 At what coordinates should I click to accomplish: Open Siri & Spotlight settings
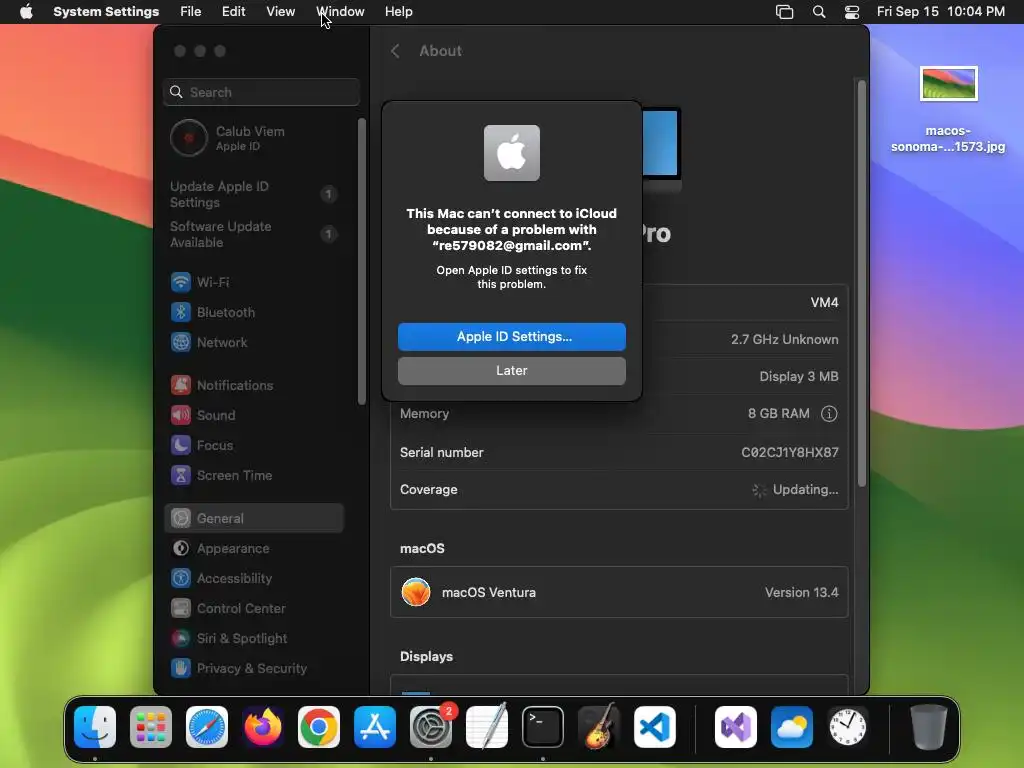pos(255,639)
